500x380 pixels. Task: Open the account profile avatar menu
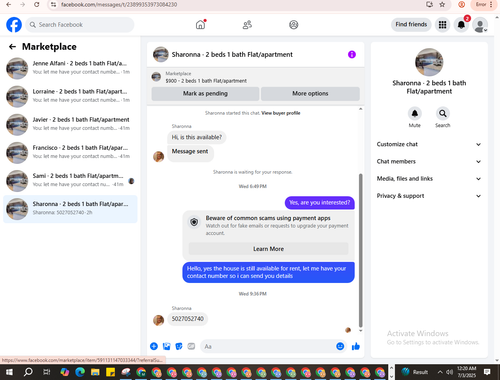480,25
